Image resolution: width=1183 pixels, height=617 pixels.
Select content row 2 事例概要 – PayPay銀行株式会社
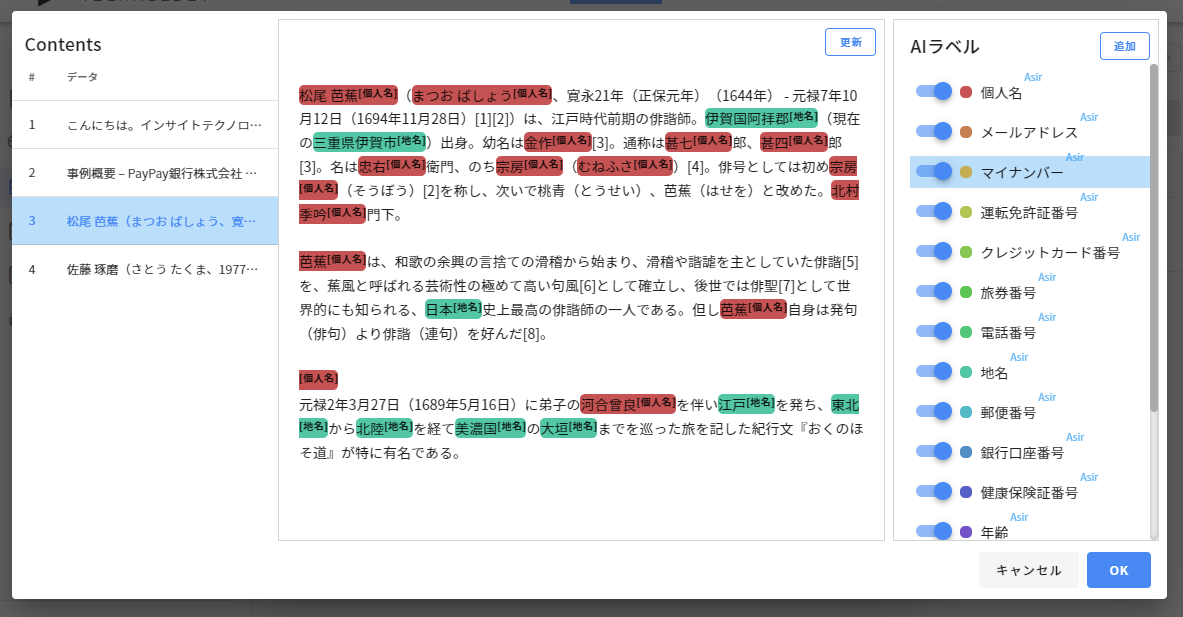point(145,173)
